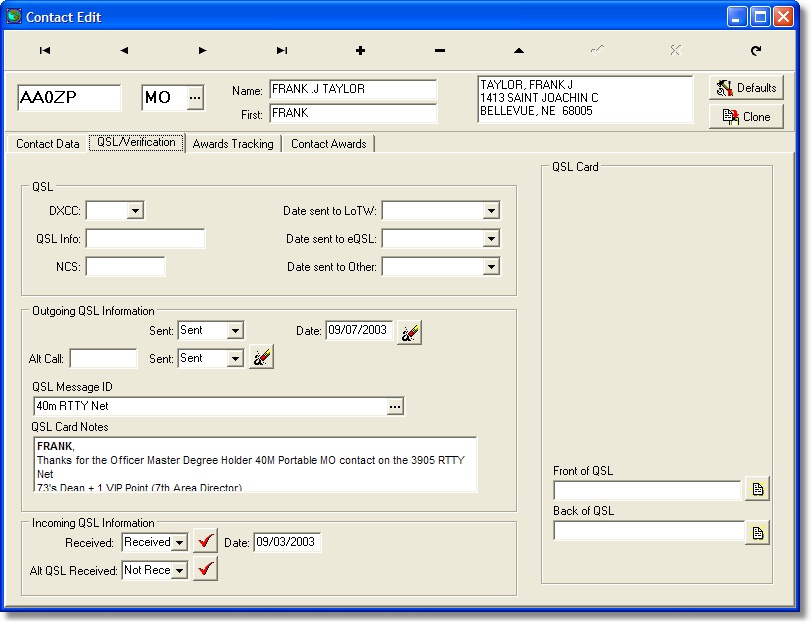812x624 pixels.
Task: Refresh data with the circular arrow icon
Action: click(756, 50)
